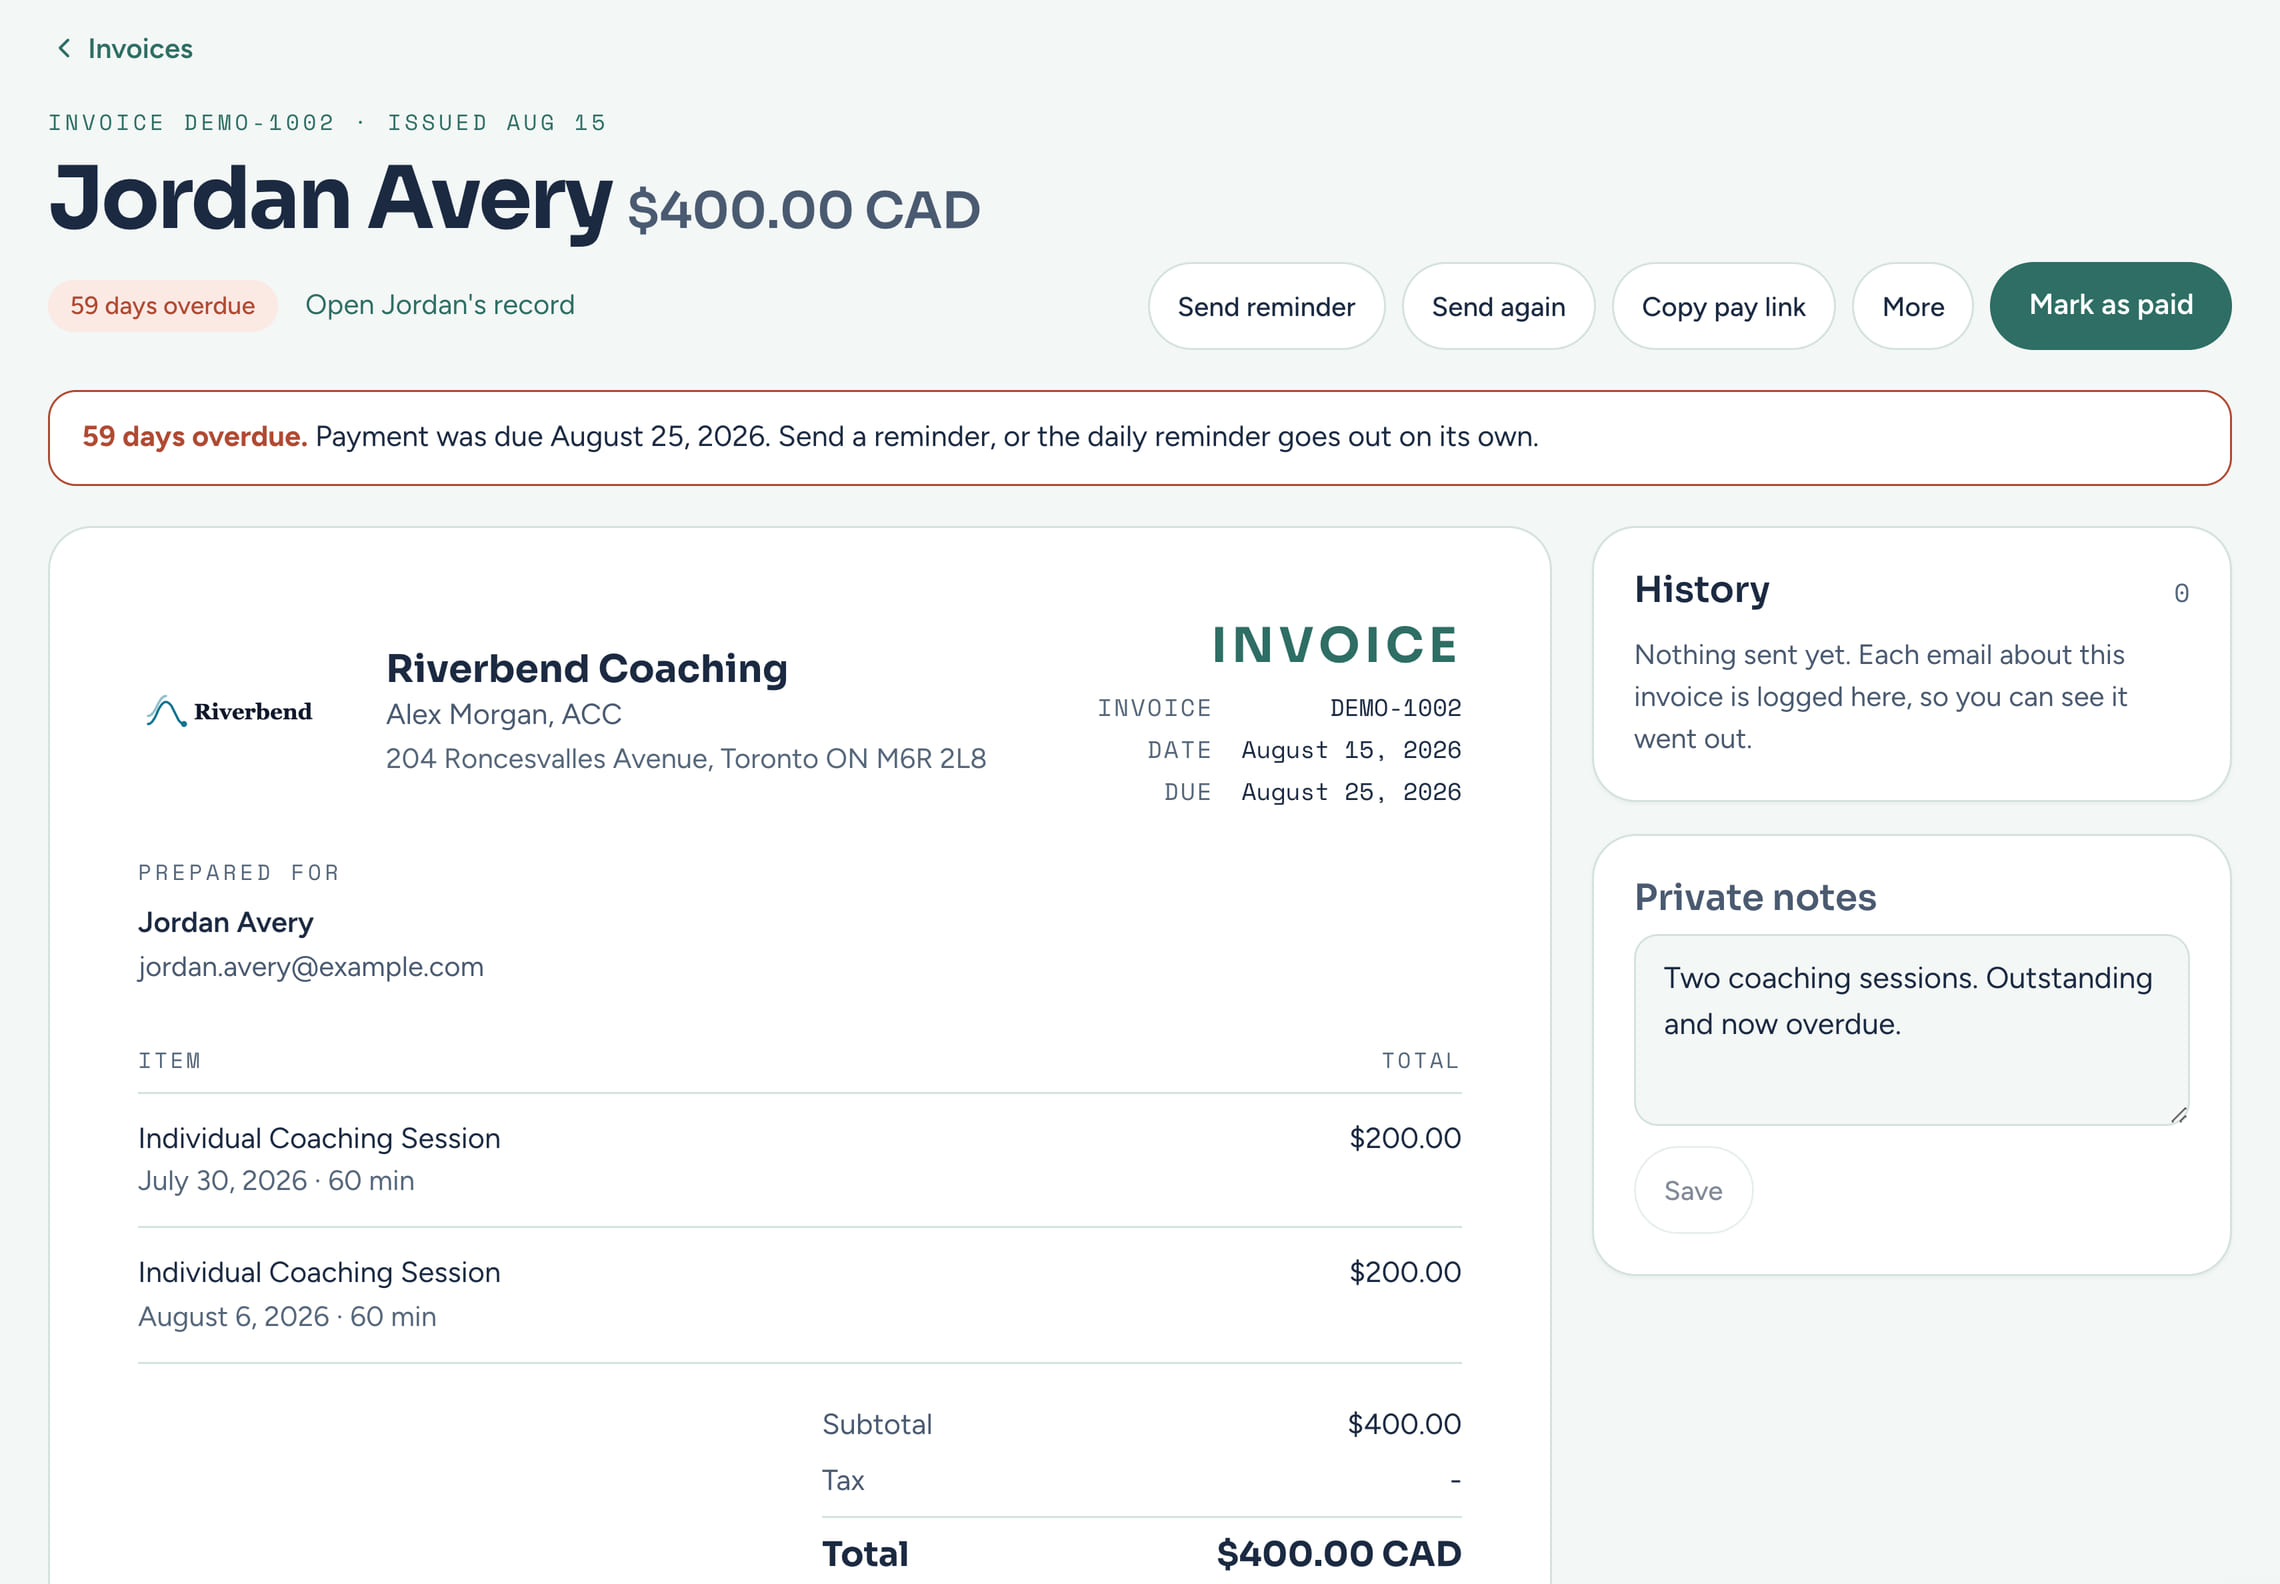Click Send again button
This screenshot has width=2280, height=1584.
[x=1498, y=306]
